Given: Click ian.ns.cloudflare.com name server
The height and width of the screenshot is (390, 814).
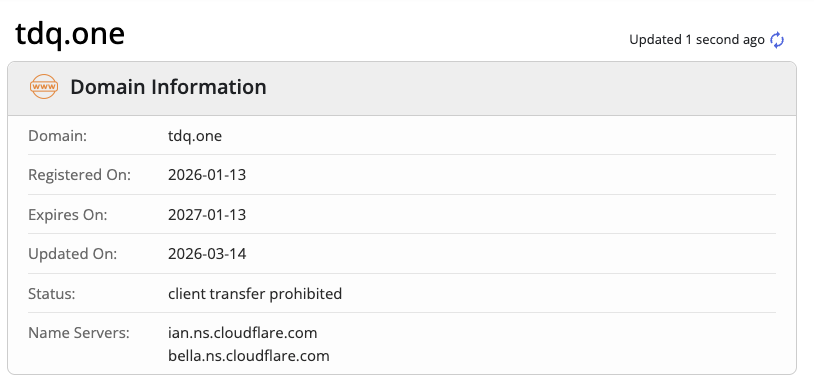Looking at the screenshot, I should coord(242,333).
